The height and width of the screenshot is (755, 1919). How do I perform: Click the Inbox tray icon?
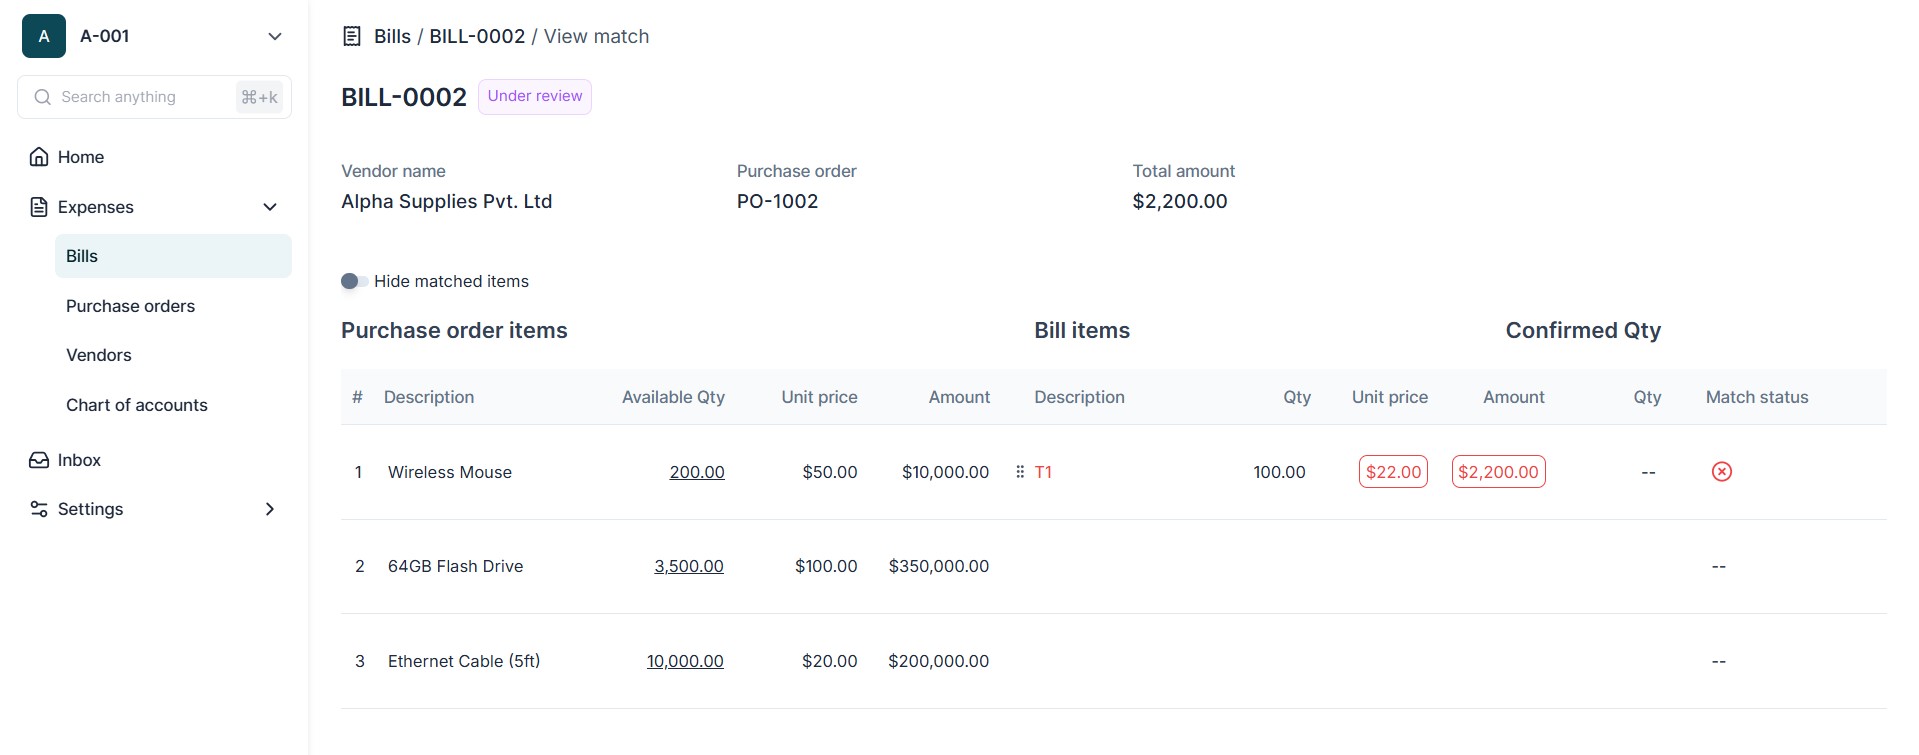click(x=39, y=460)
